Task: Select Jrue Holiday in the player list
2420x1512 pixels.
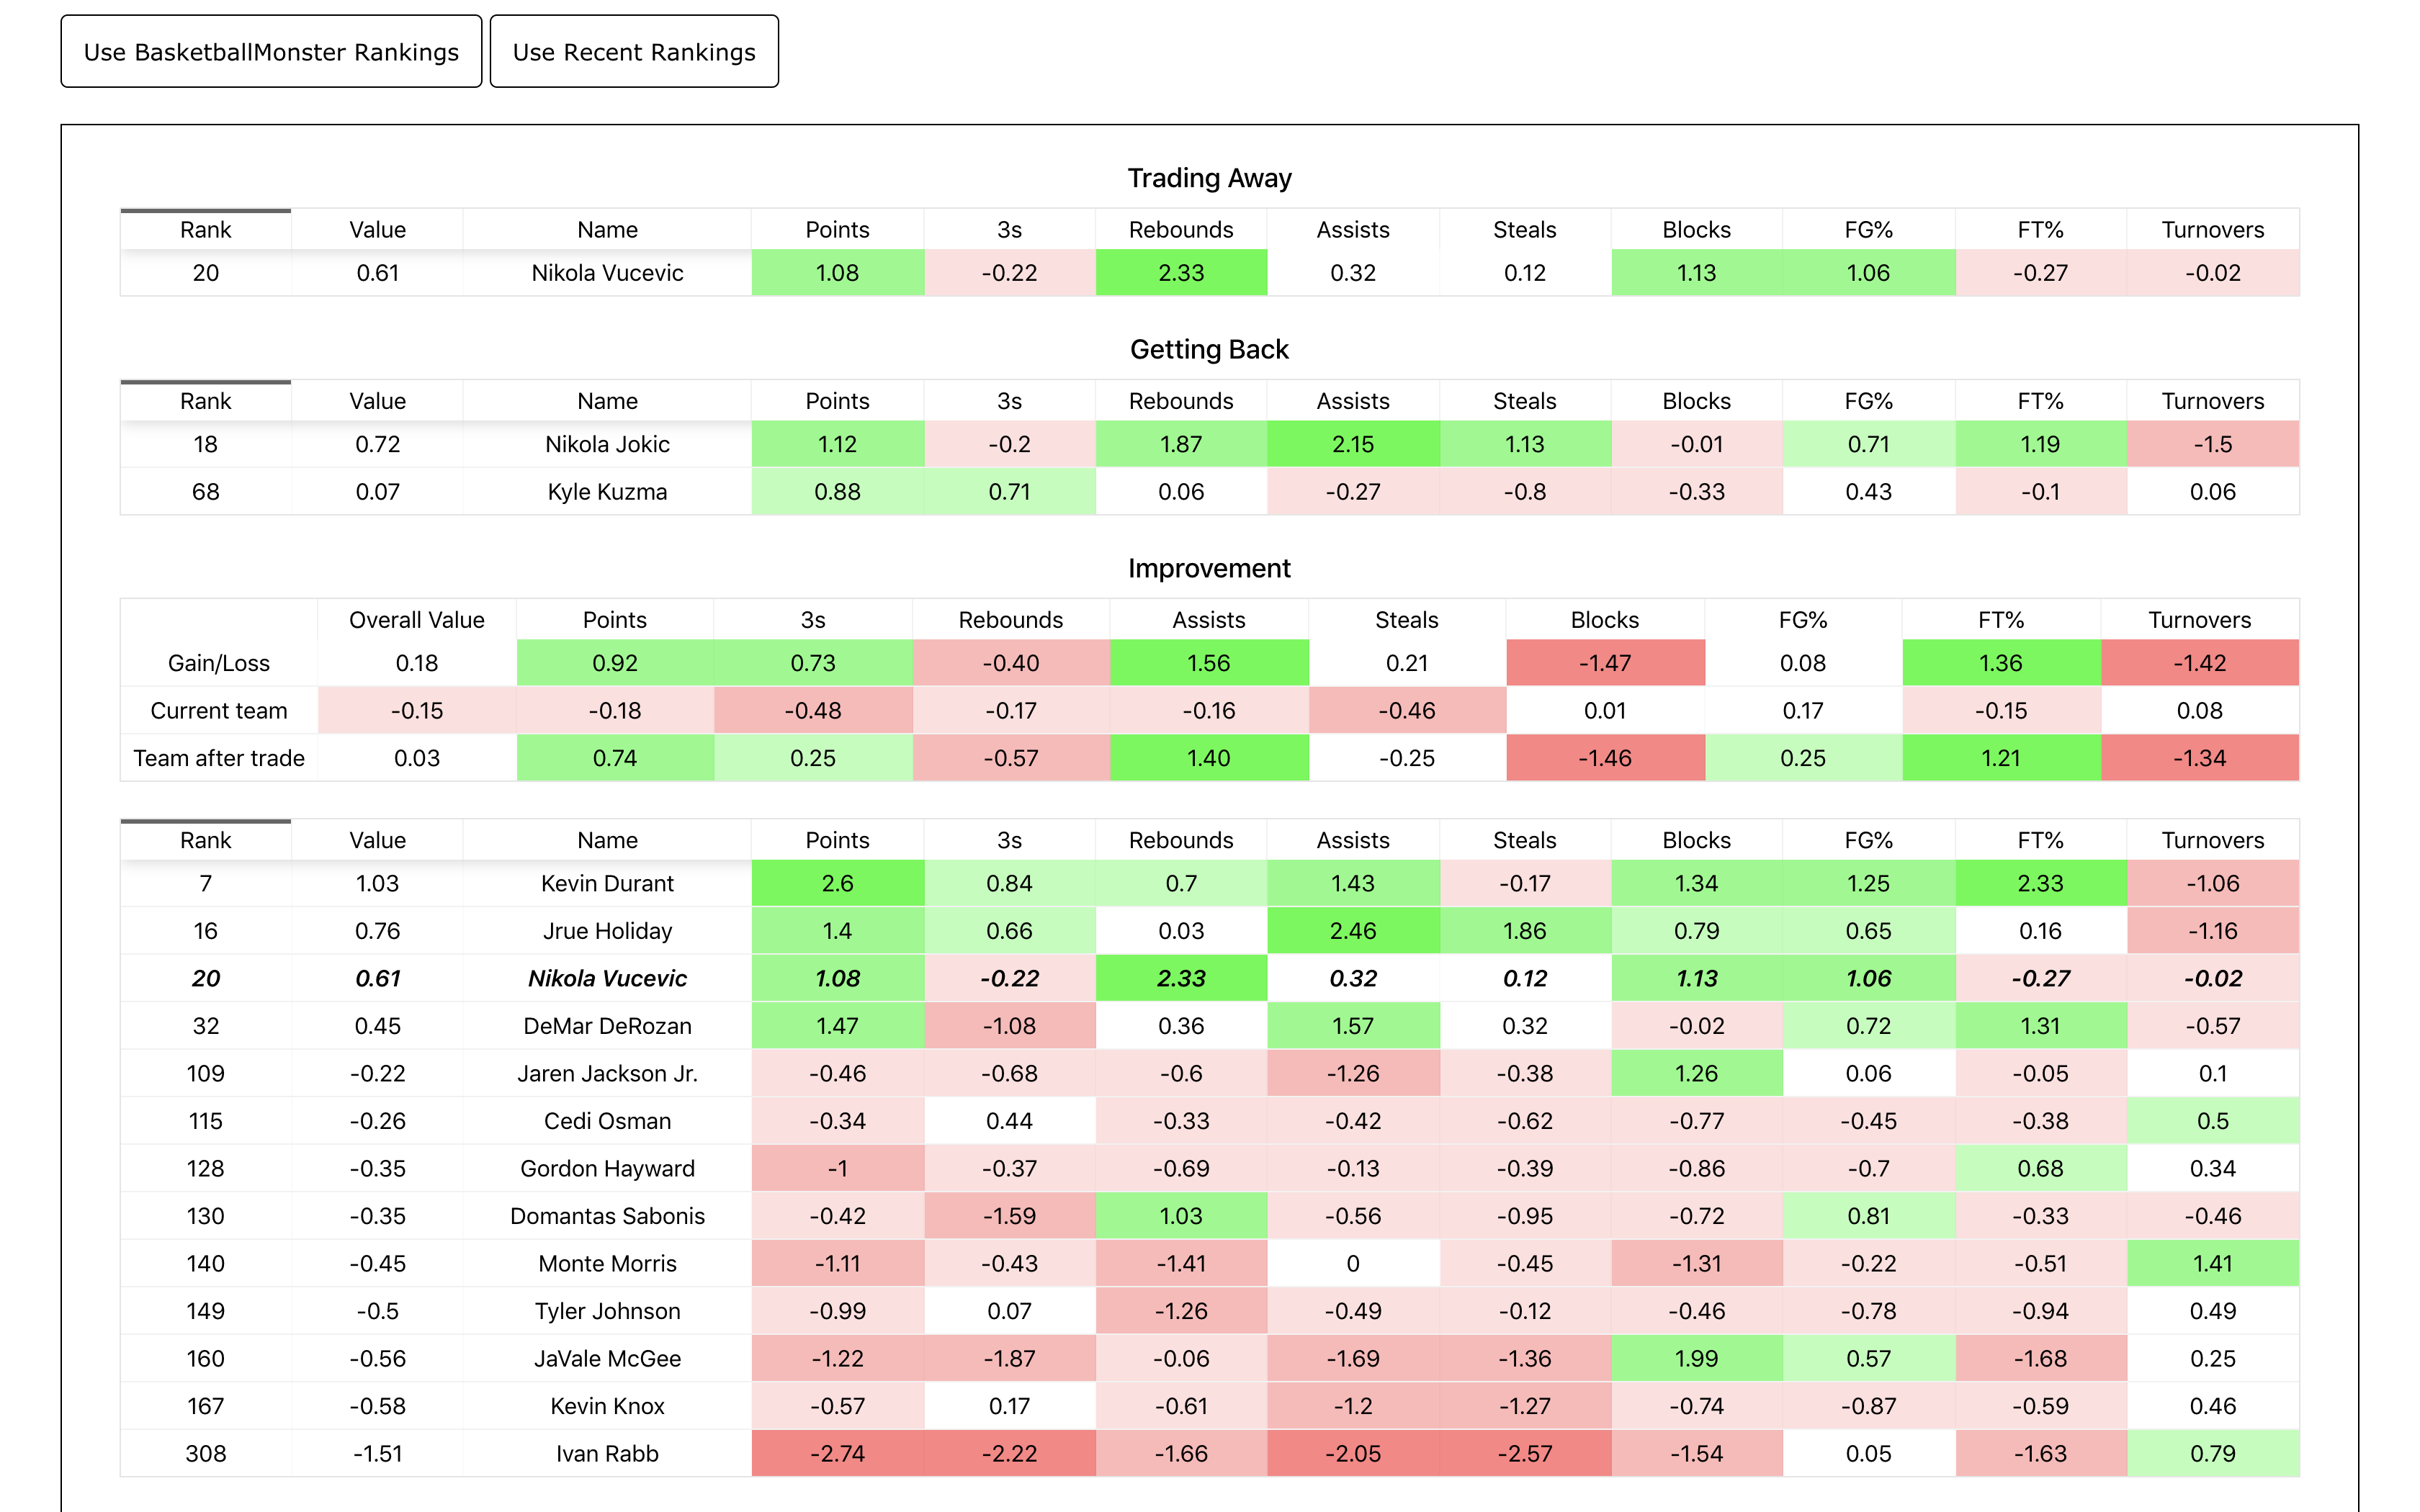Action: [x=606, y=930]
